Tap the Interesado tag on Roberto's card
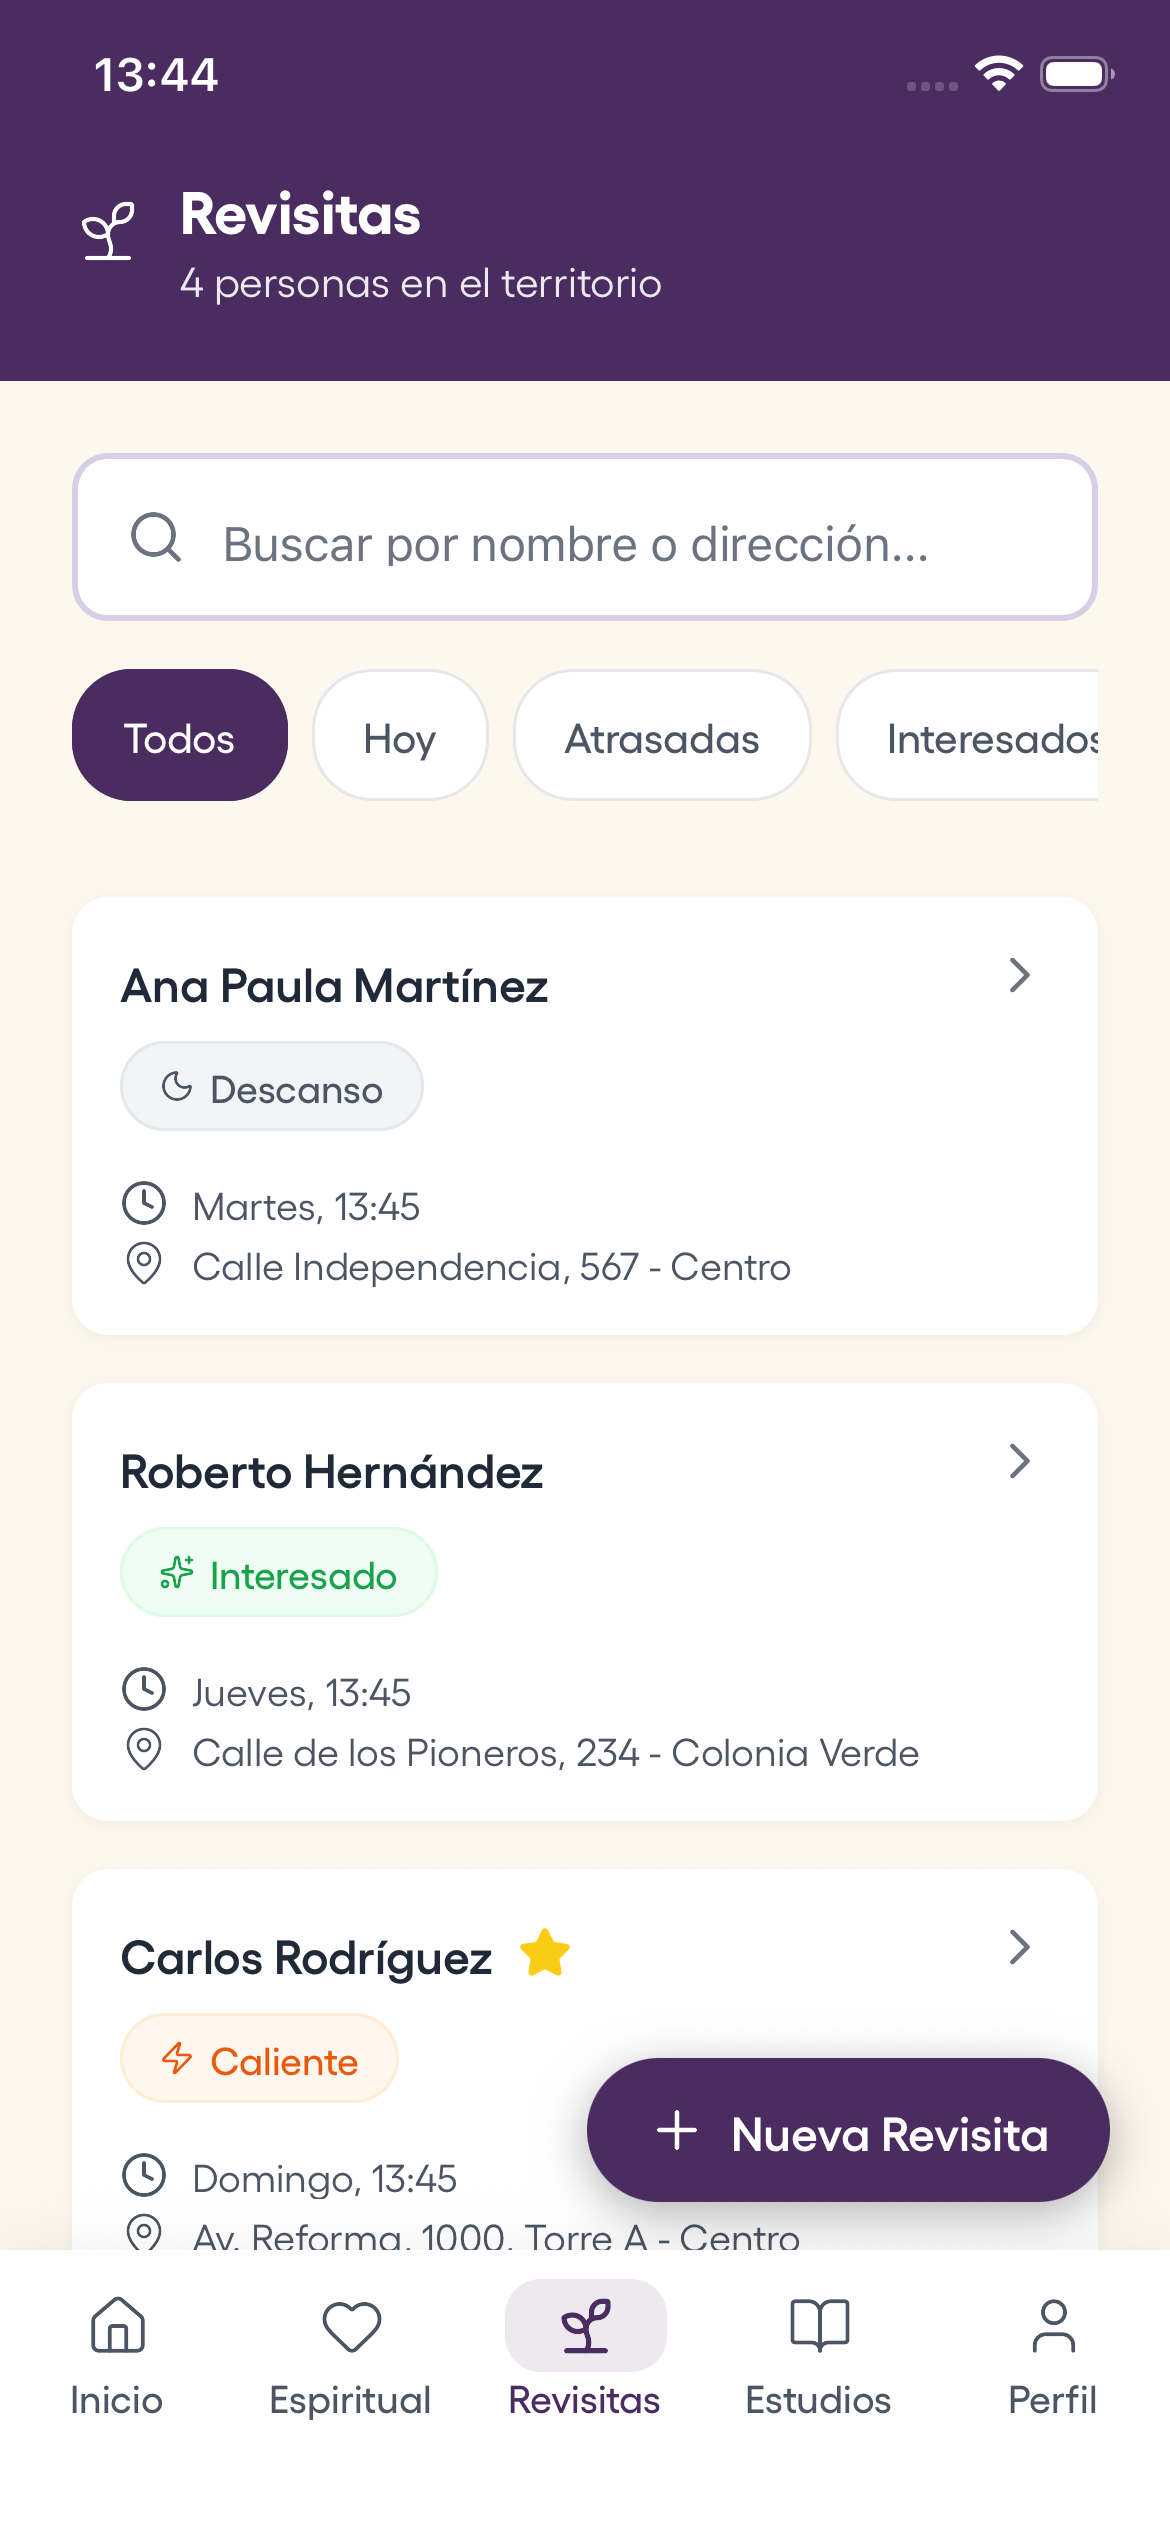 279,1573
